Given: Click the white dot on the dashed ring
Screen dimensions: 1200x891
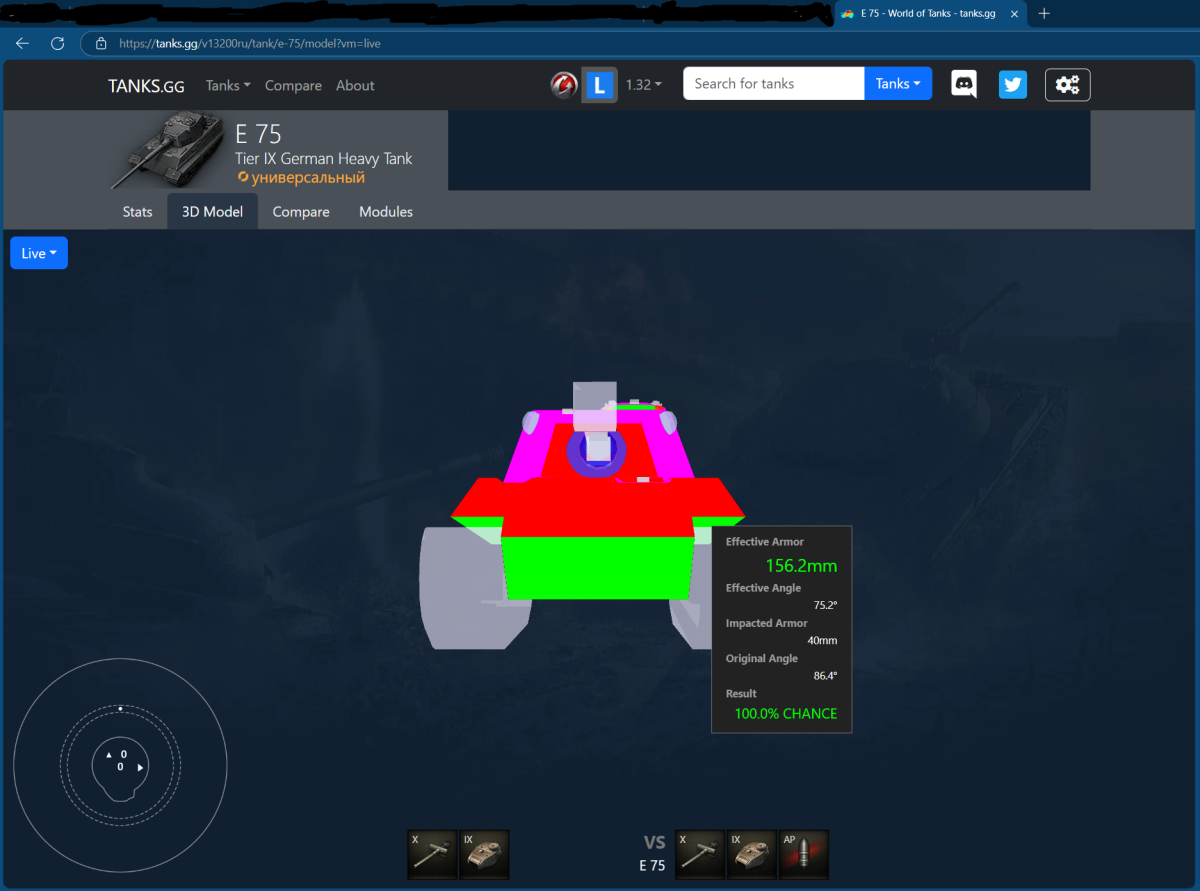Looking at the screenshot, I should [120, 708].
